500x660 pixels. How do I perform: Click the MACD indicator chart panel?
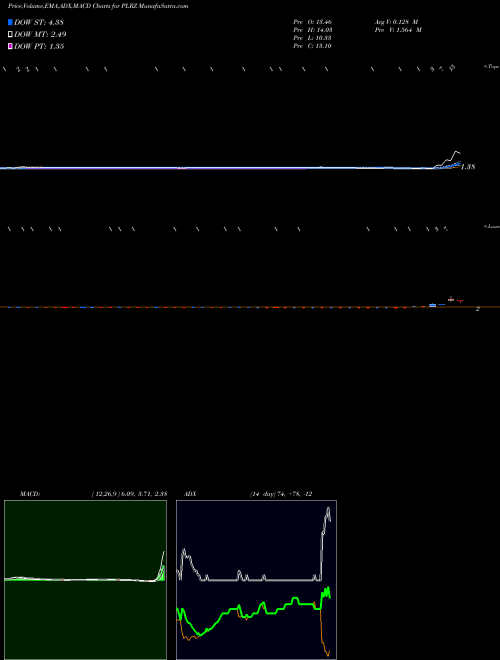tap(85, 580)
